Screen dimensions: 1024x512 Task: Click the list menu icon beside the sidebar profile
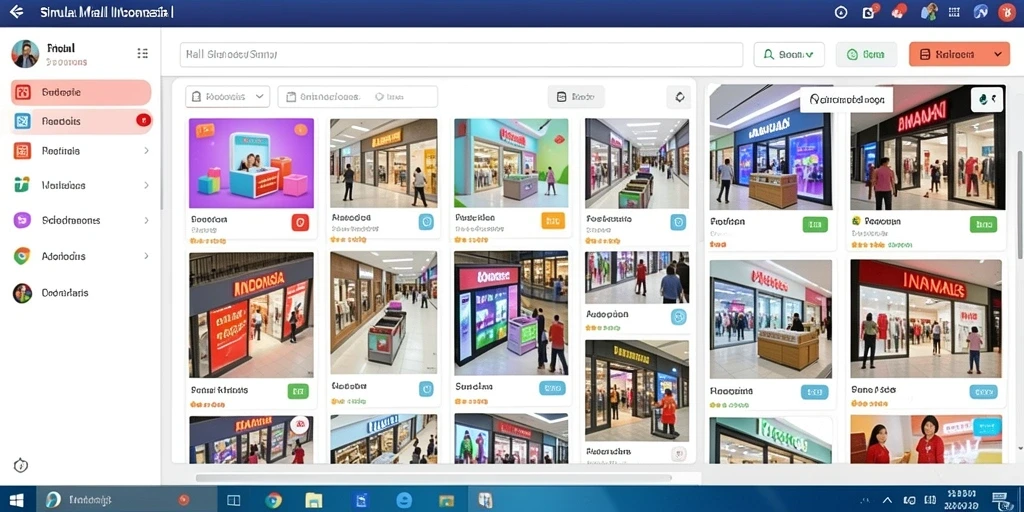point(142,54)
